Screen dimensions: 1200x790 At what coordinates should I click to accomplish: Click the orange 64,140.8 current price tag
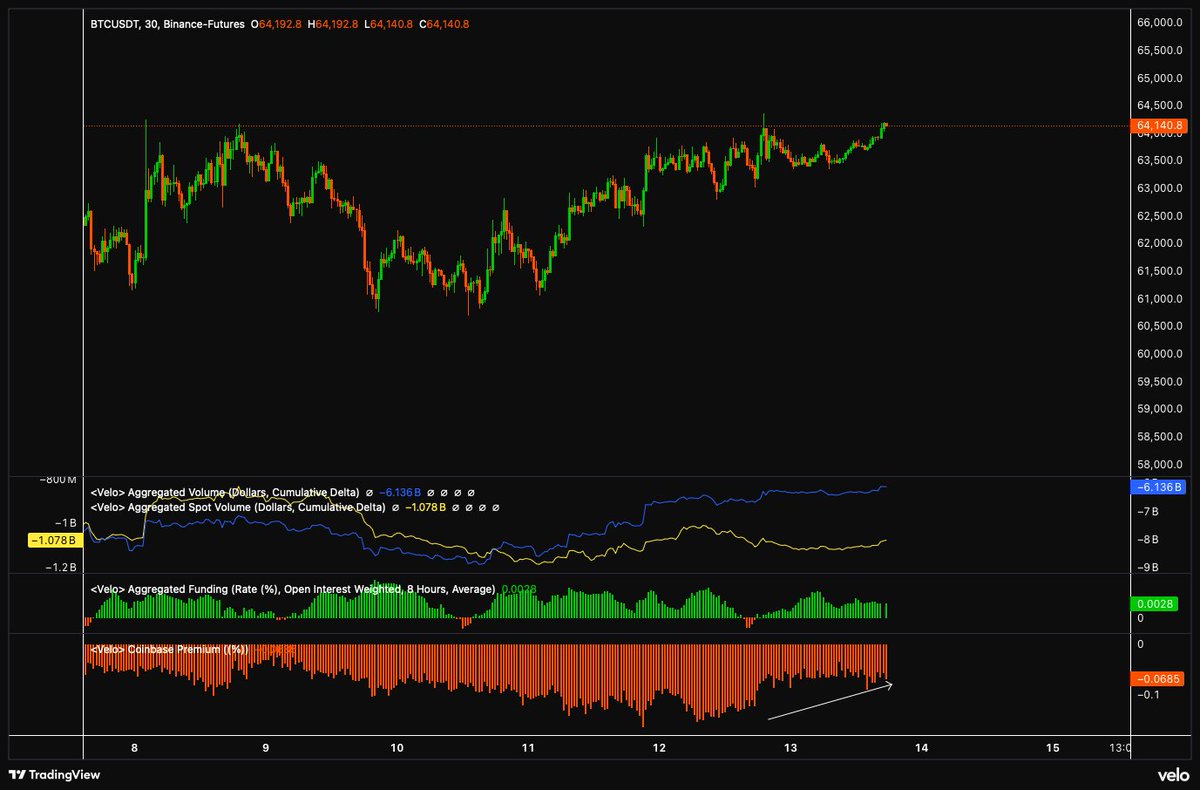tap(1158, 126)
